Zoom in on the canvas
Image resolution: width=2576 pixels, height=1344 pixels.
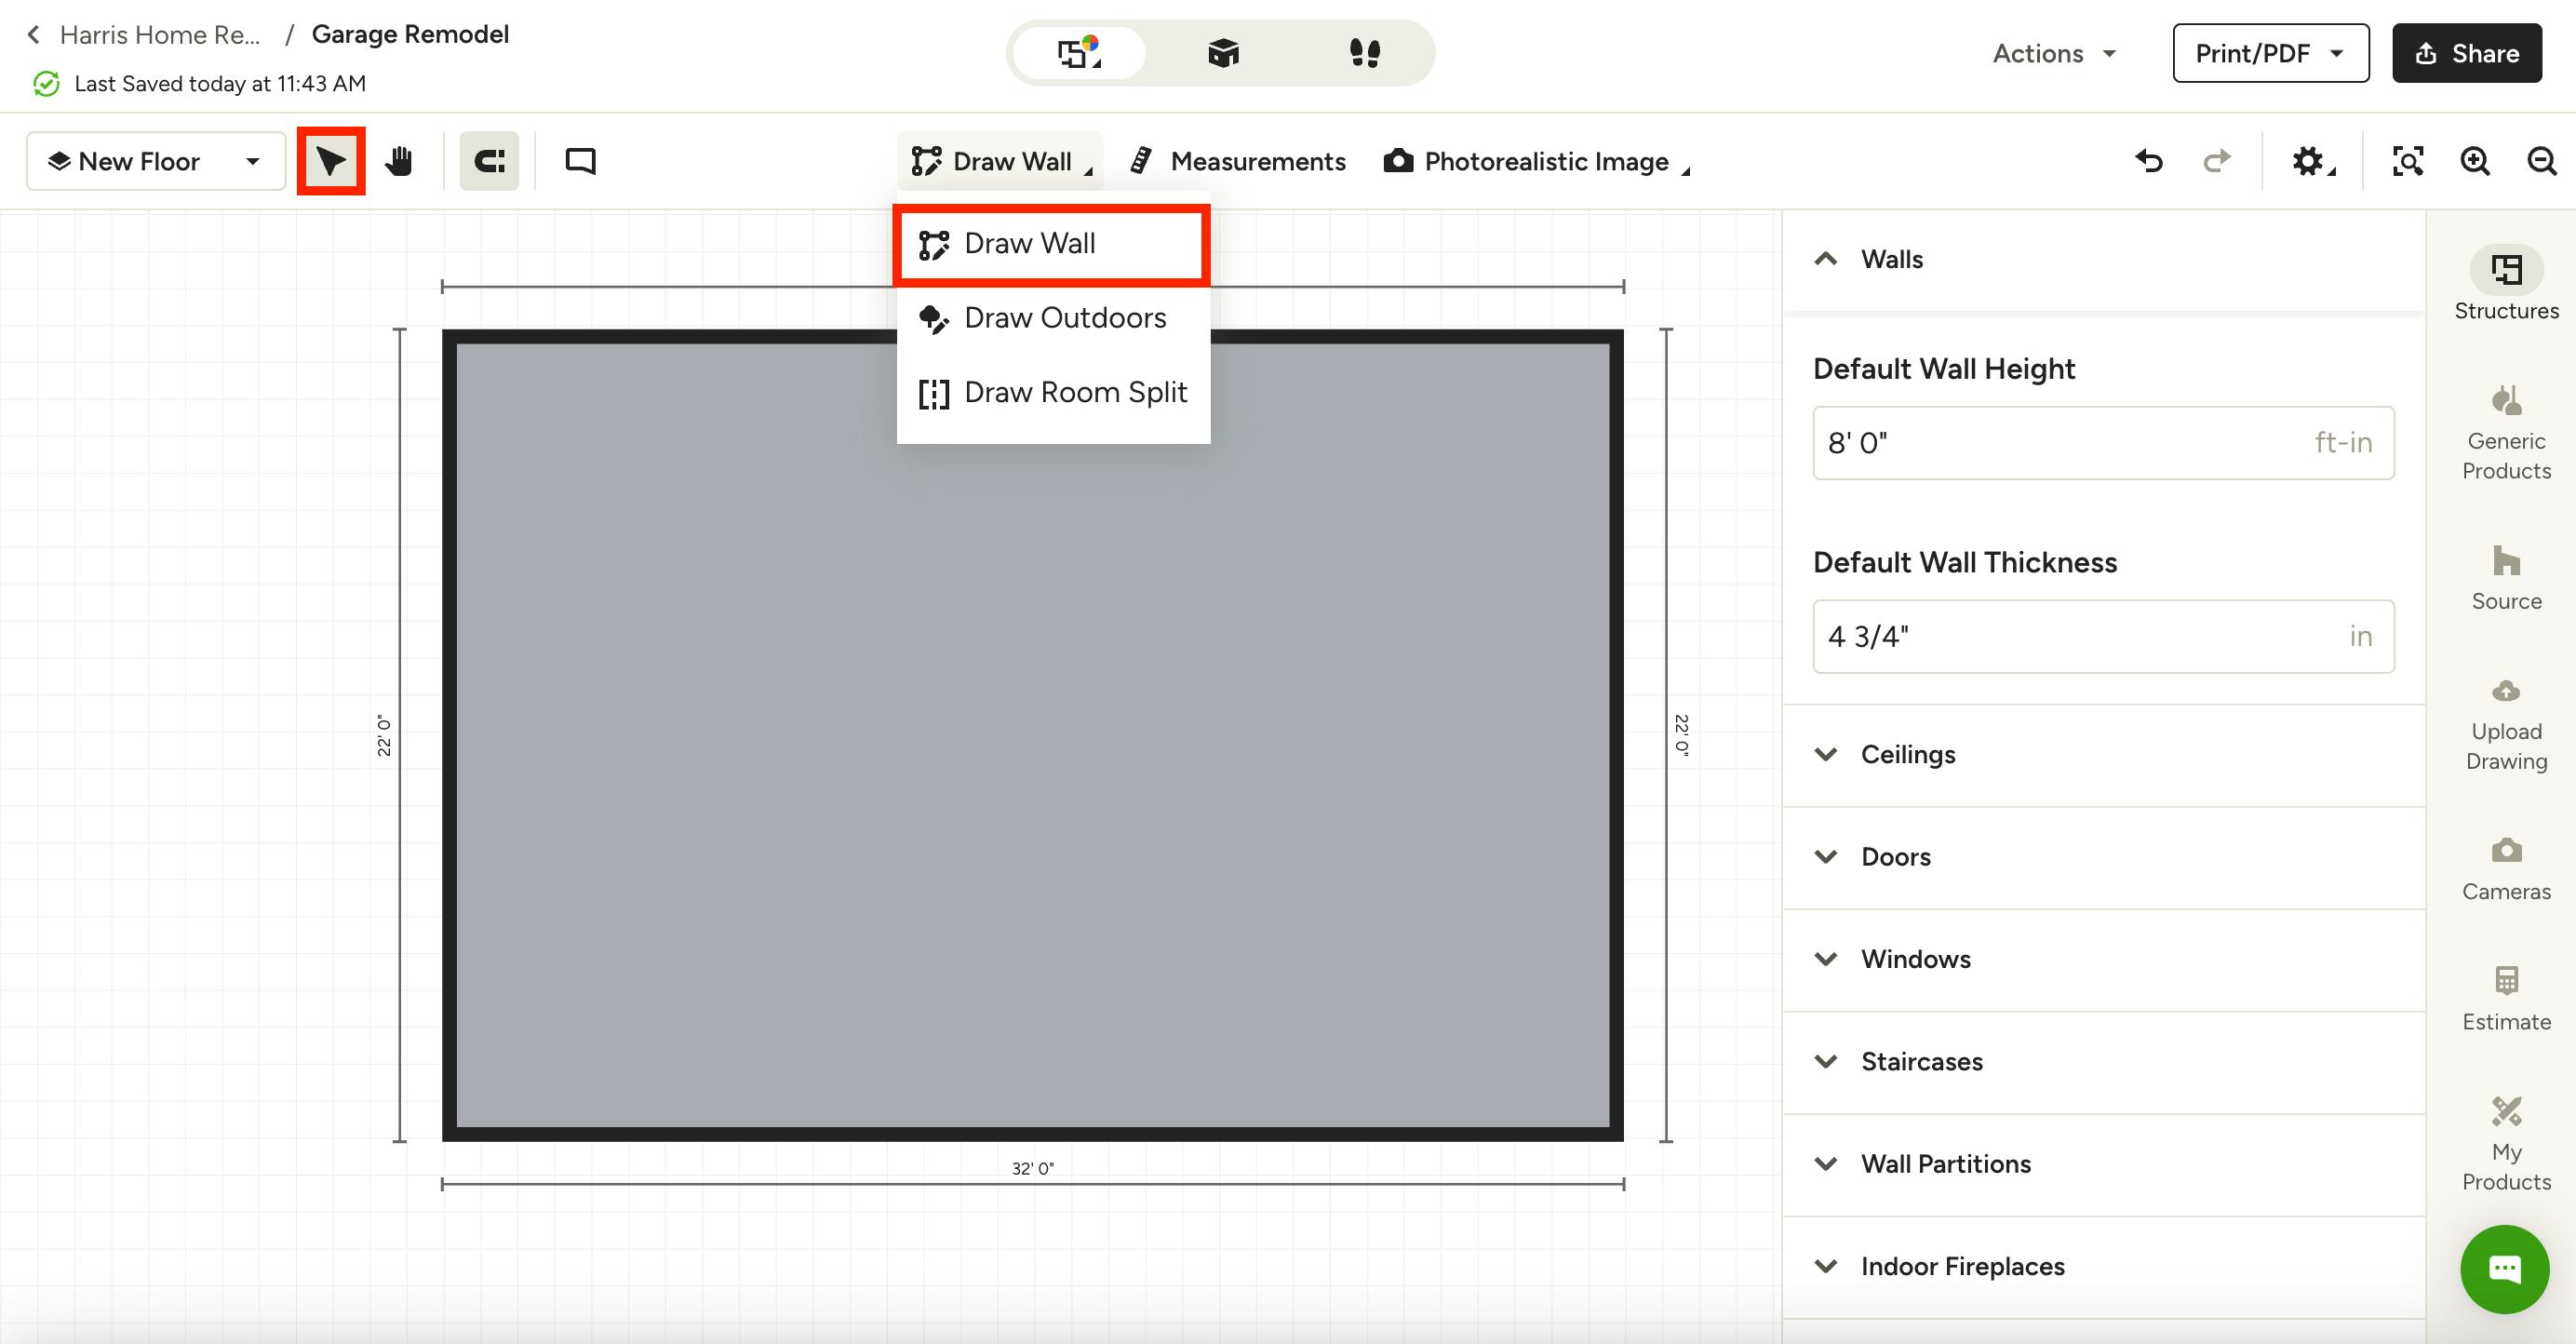pos(2475,161)
